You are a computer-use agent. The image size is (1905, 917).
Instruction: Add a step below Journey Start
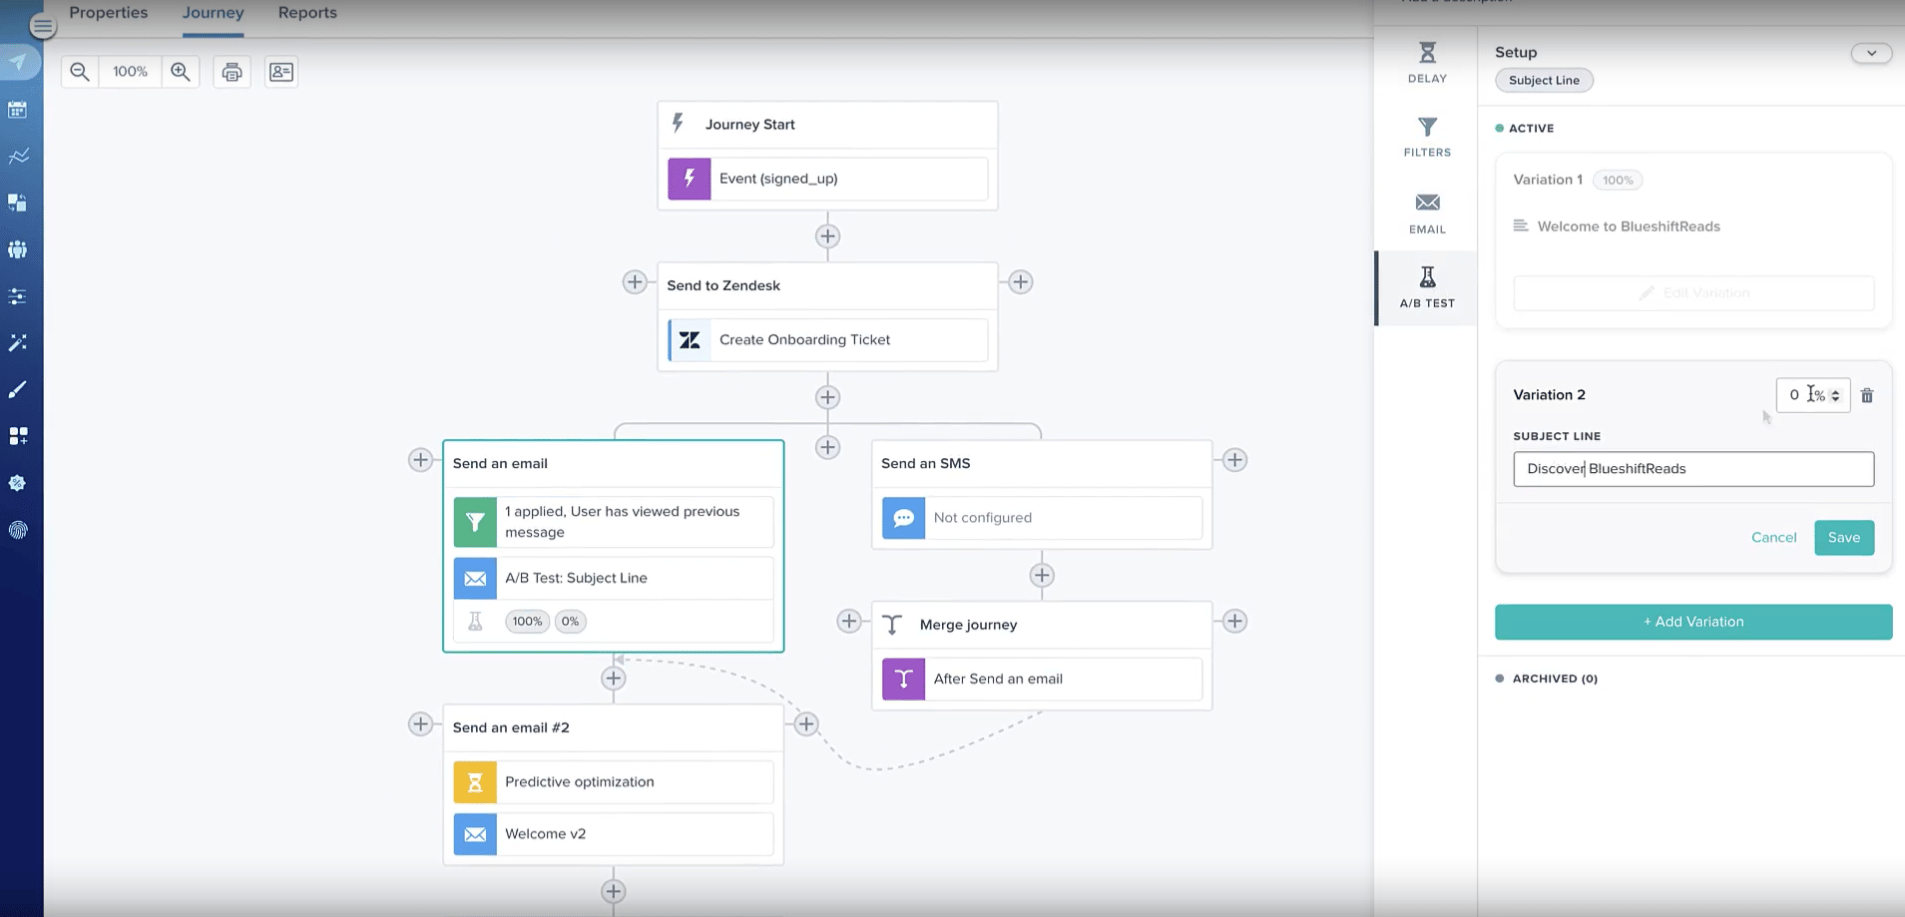(x=827, y=237)
